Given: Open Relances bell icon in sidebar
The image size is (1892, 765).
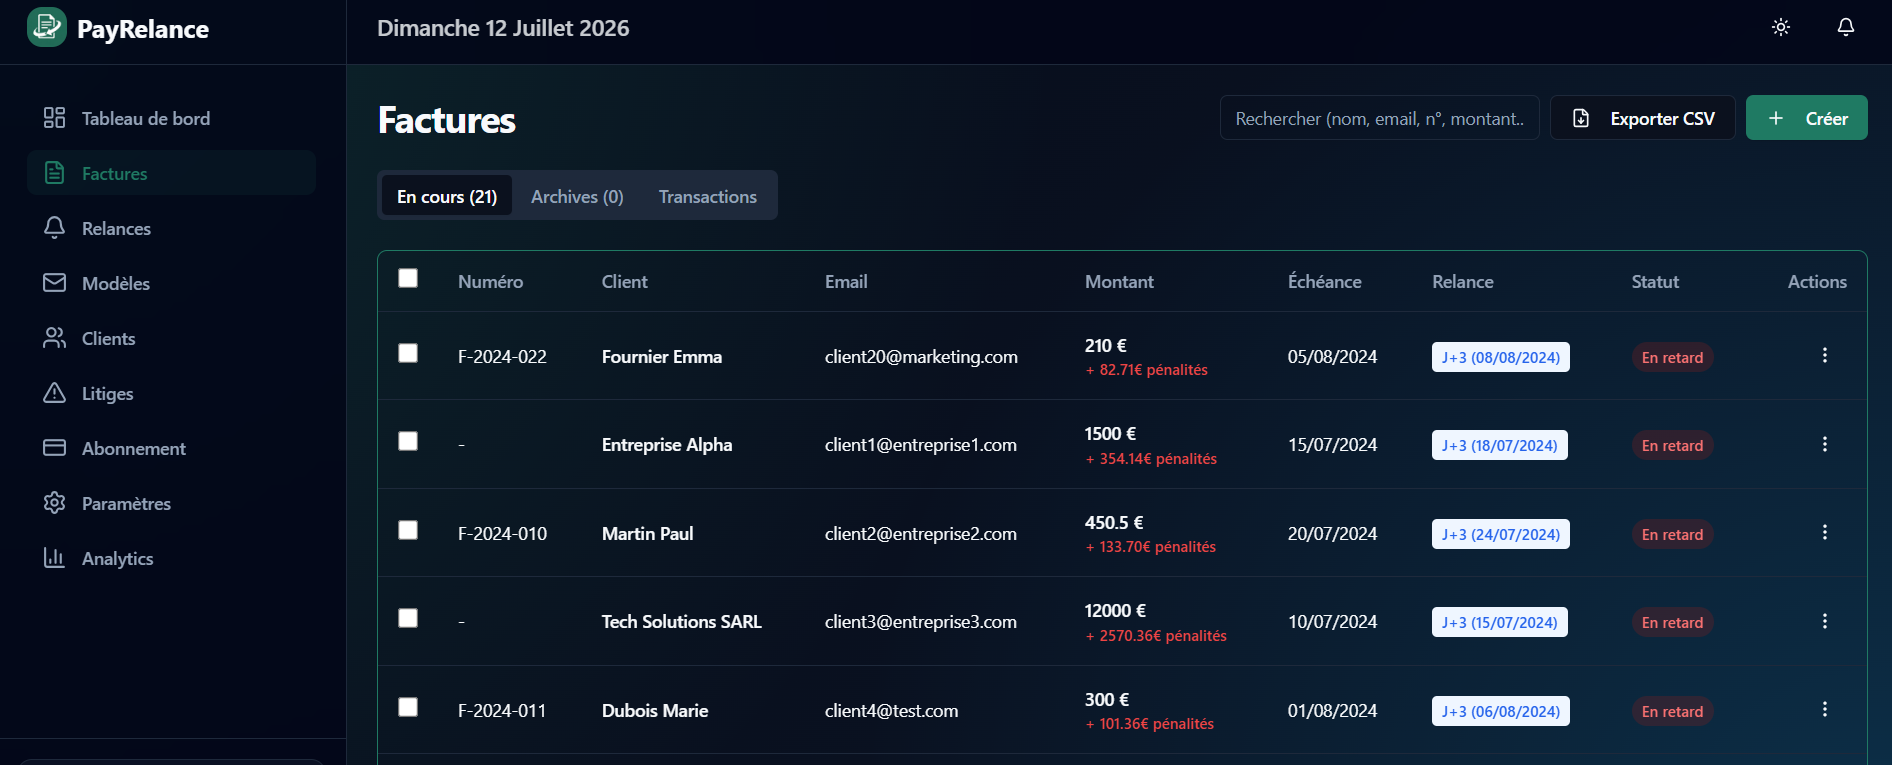Looking at the screenshot, I should [54, 228].
